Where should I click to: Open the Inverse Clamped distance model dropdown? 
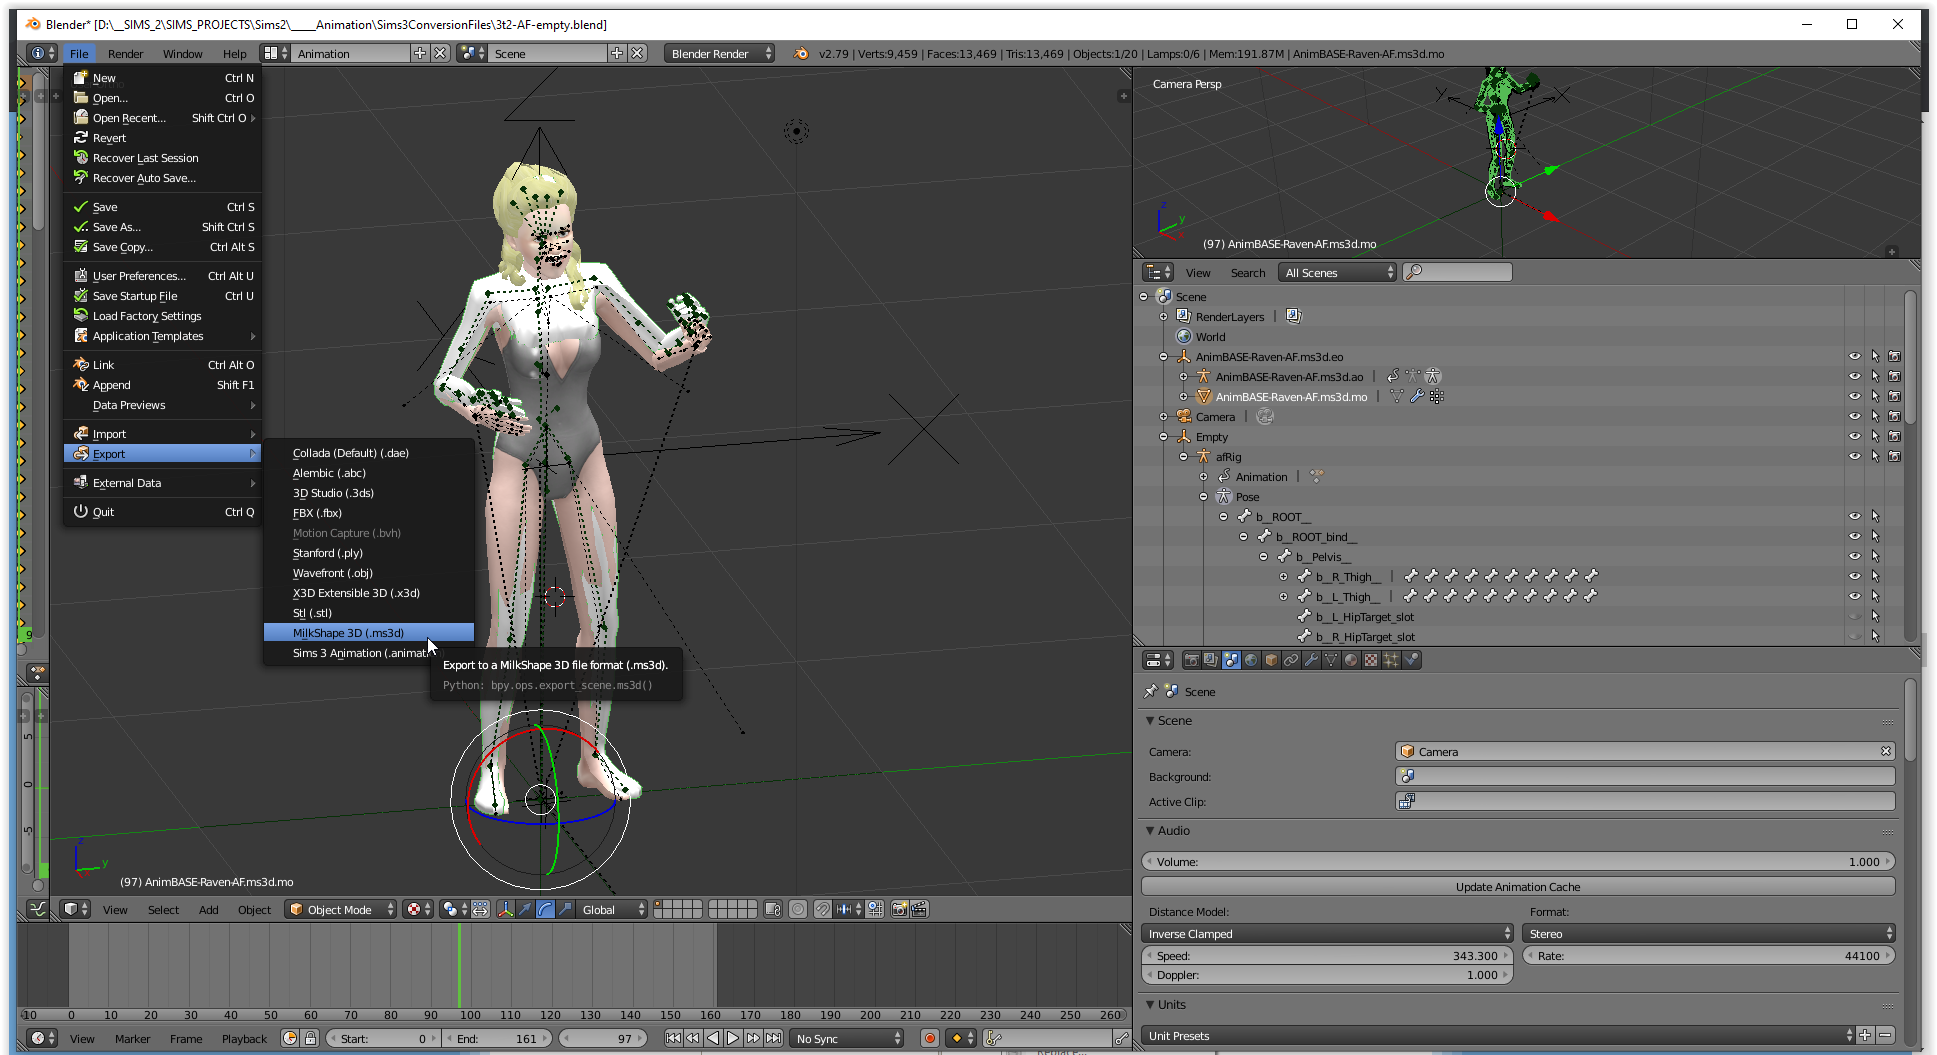point(1326,933)
